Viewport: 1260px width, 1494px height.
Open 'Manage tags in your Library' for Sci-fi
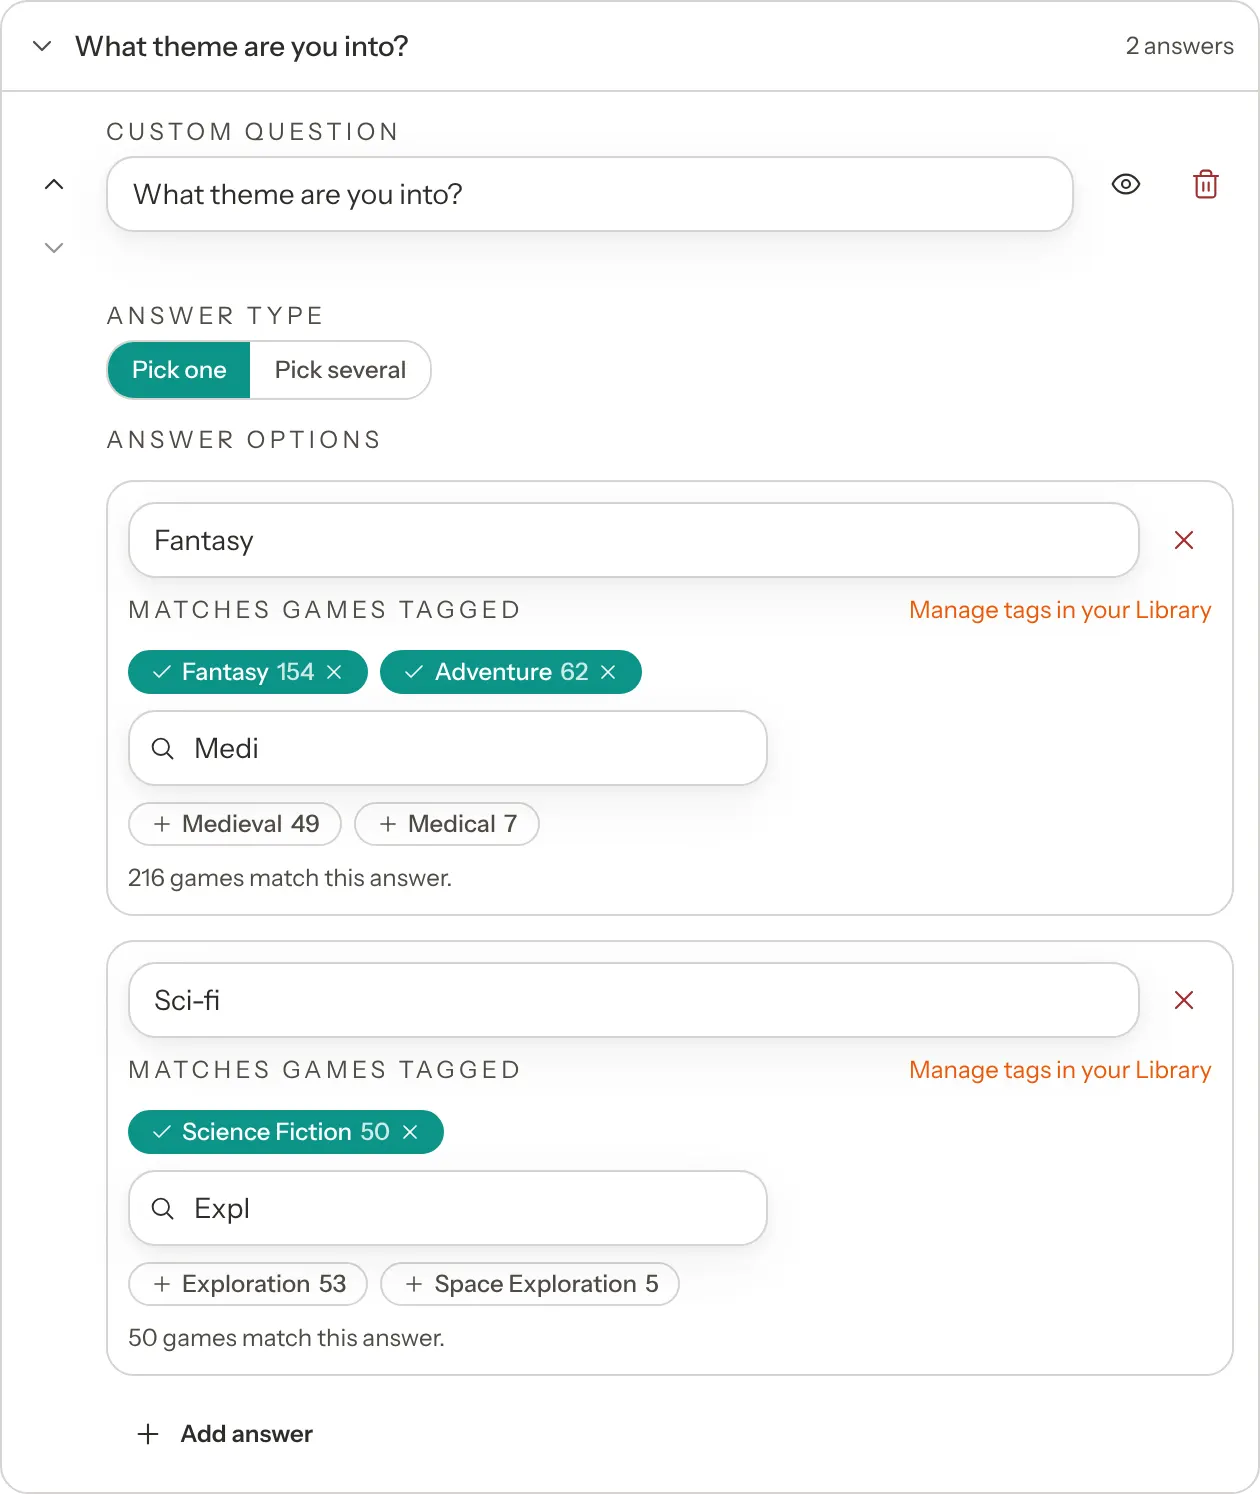(x=1060, y=1070)
